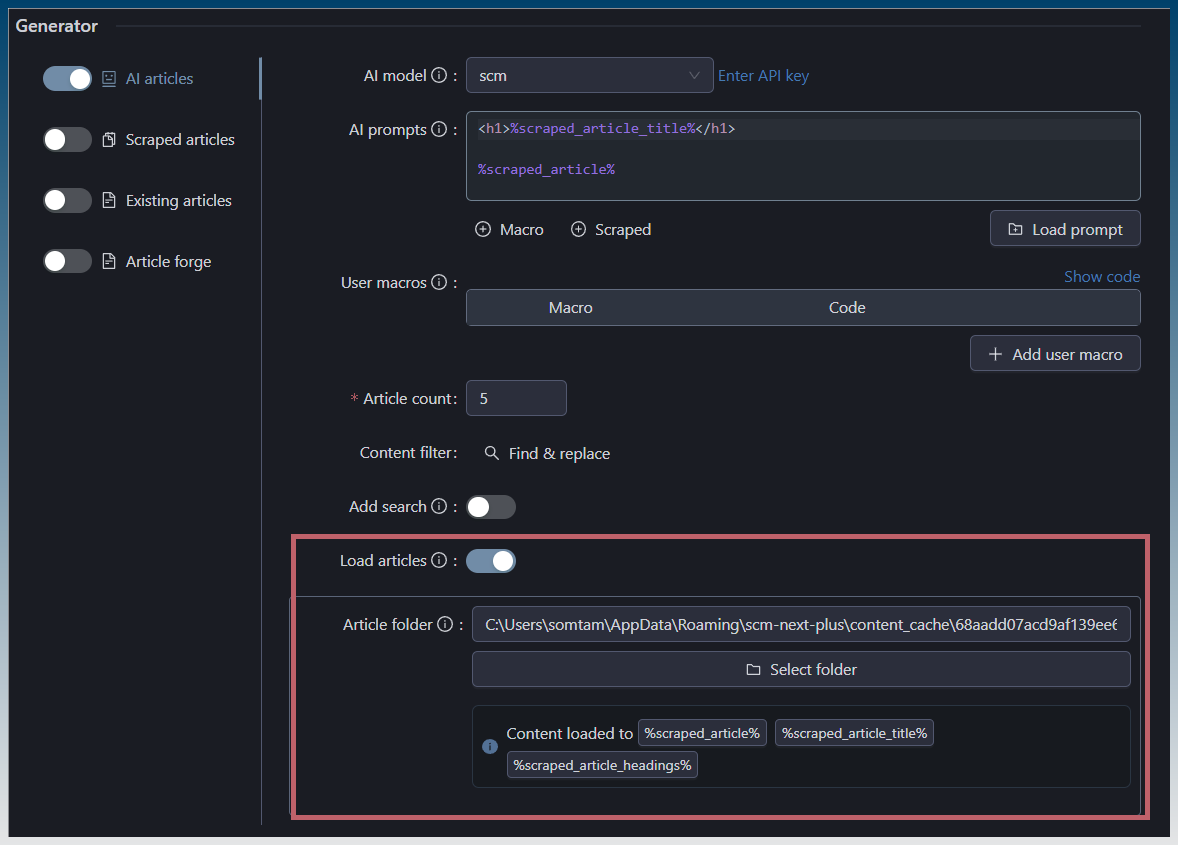The height and width of the screenshot is (845, 1178).
Task: Click the Select folder button
Action: coord(801,669)
